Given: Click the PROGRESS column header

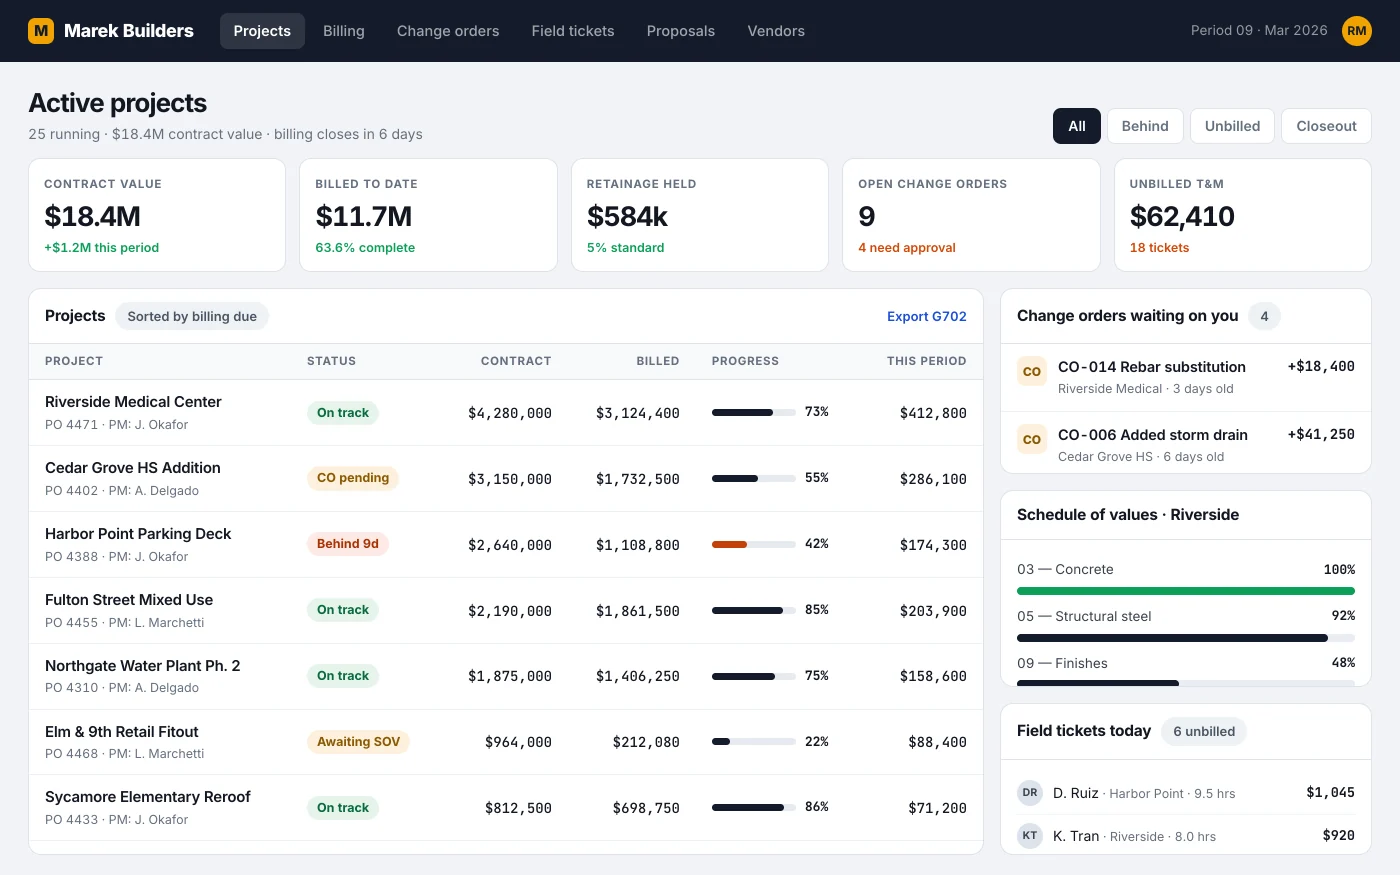Looking at the screenshot, I should click(745, 361).
